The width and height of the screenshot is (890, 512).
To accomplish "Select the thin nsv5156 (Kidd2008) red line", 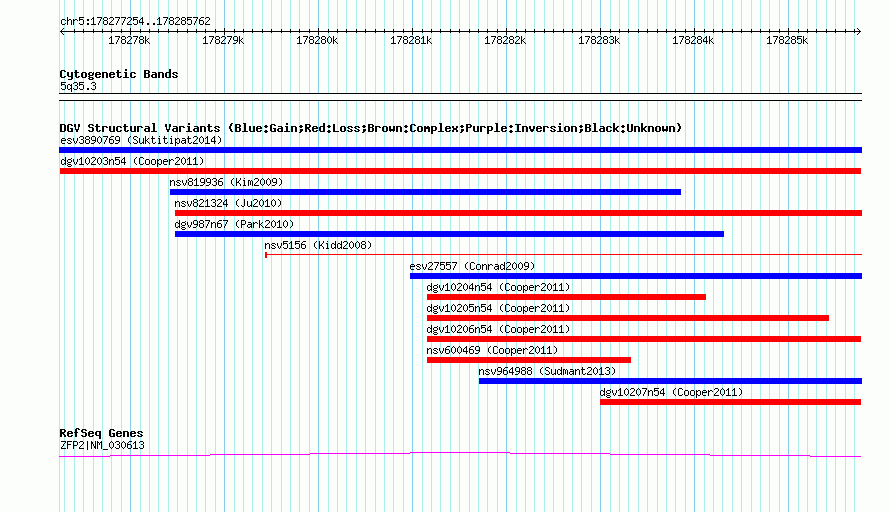I will (x=563, y=254).
